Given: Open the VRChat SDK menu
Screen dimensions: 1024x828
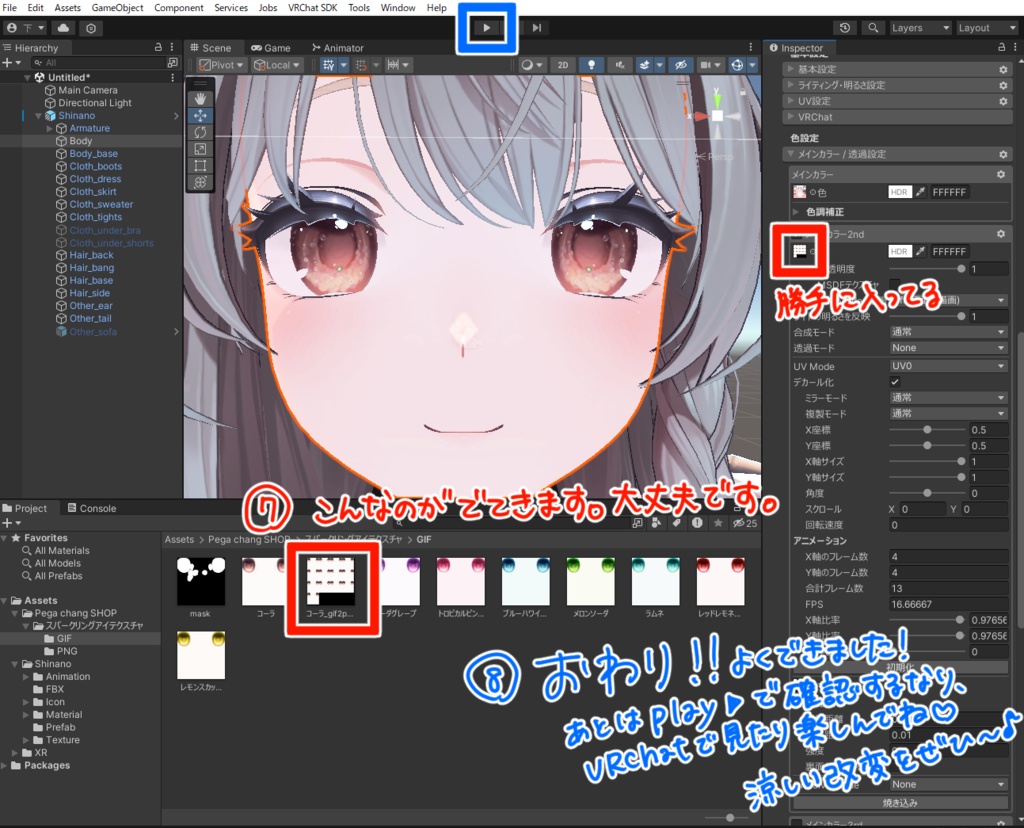Looking at the screenshot, I should pos(312,8).
